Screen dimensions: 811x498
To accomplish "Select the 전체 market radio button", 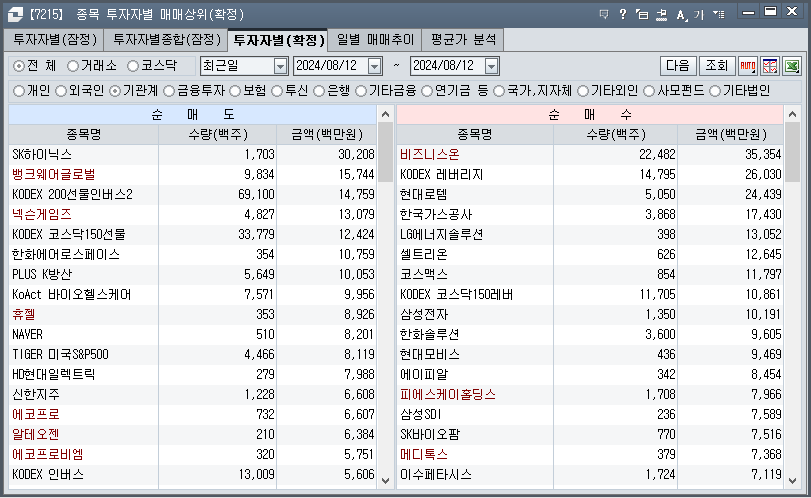I will (19, 66).
